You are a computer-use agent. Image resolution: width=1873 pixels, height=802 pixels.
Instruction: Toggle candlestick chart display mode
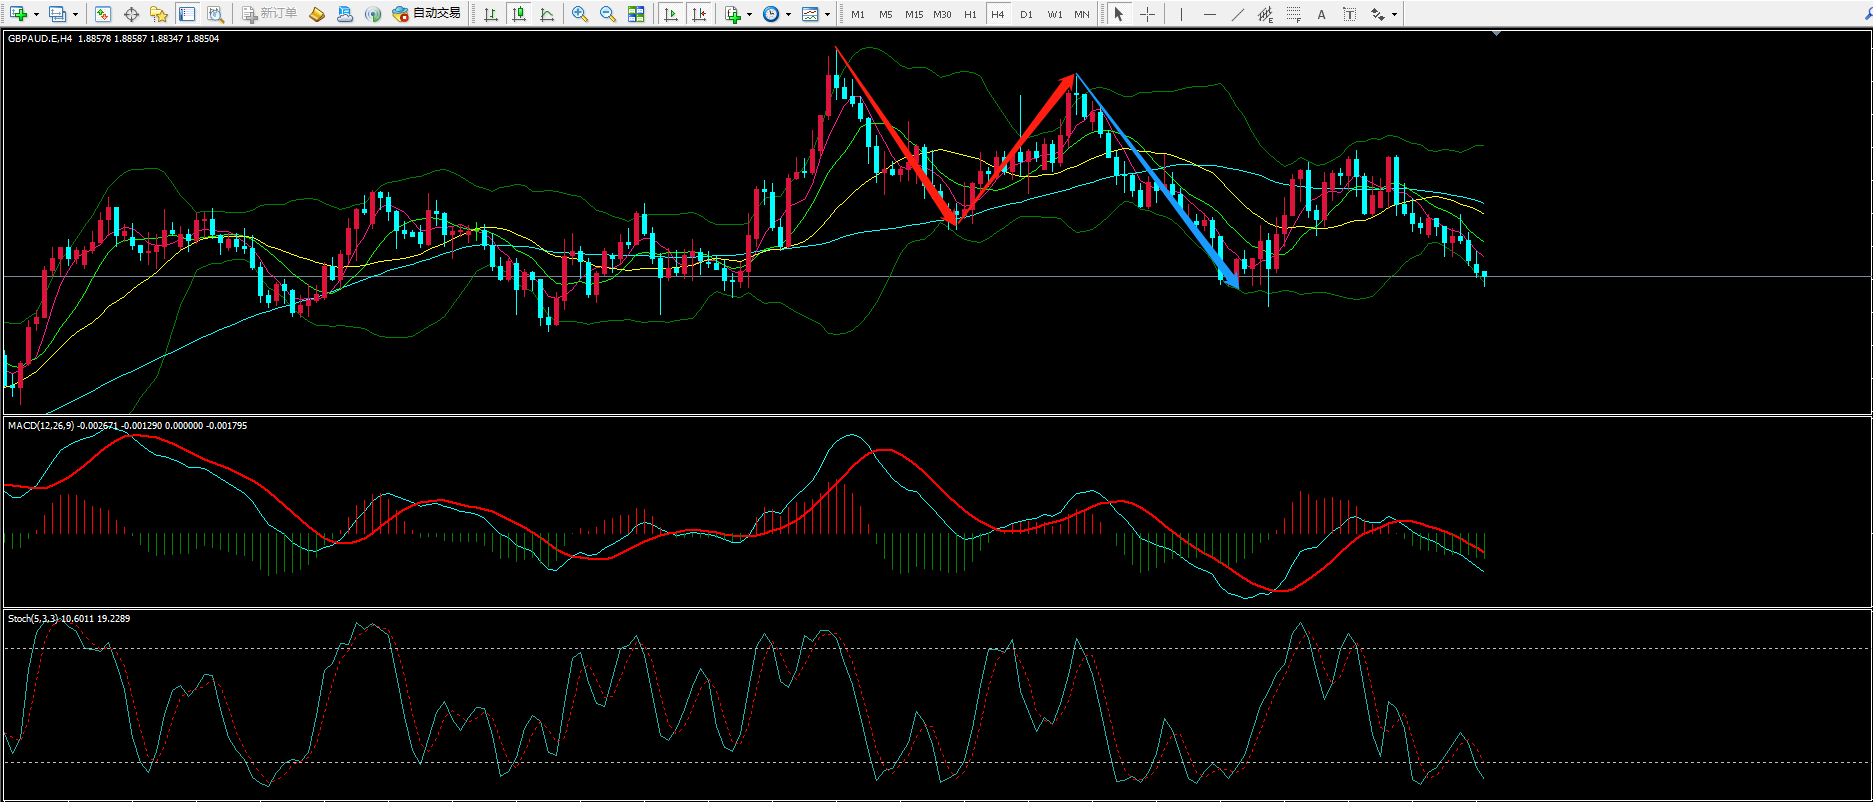click(518, 14)
